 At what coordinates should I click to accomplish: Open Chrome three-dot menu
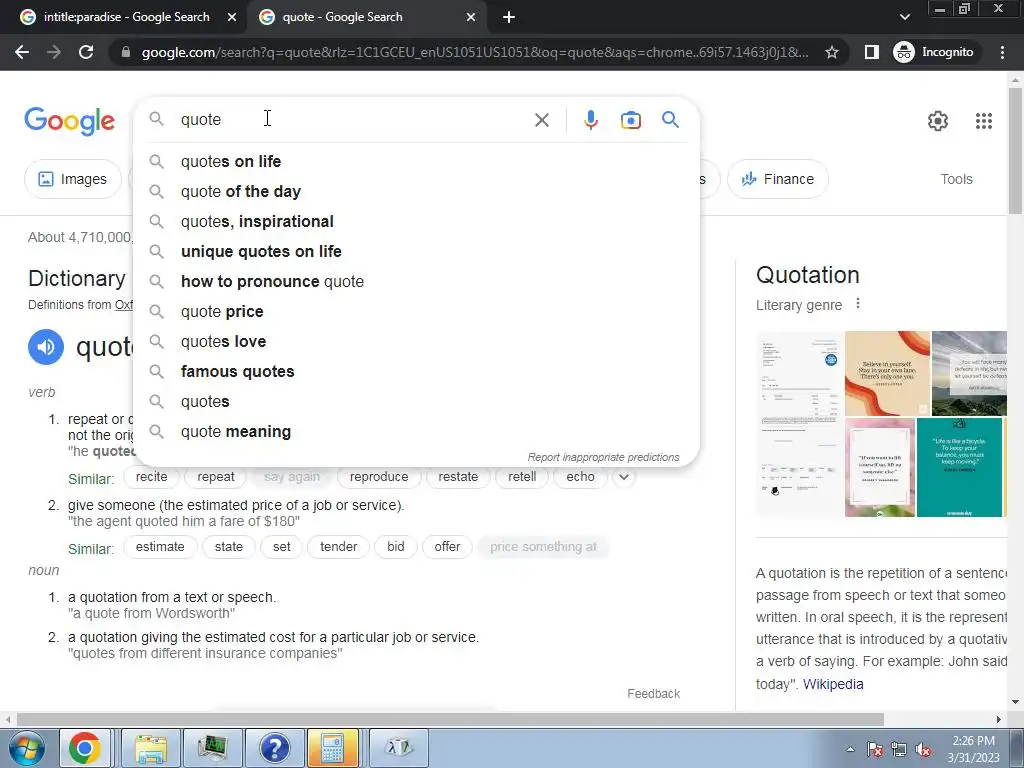click(x=1002, y=52)
